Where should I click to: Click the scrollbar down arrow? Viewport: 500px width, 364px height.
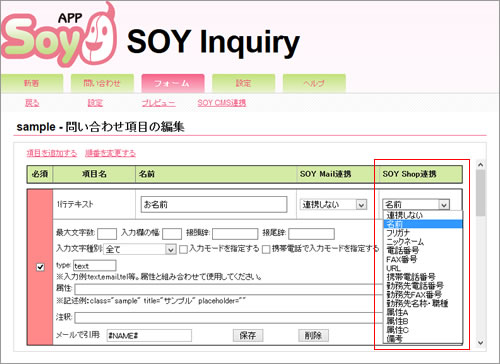480,342
